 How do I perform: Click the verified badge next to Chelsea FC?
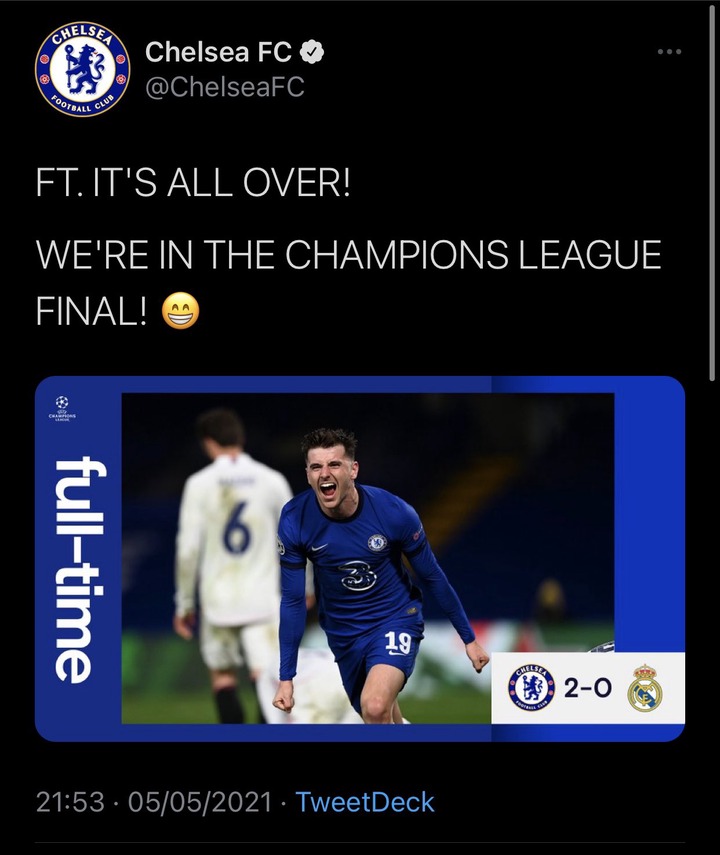[312, 52]
